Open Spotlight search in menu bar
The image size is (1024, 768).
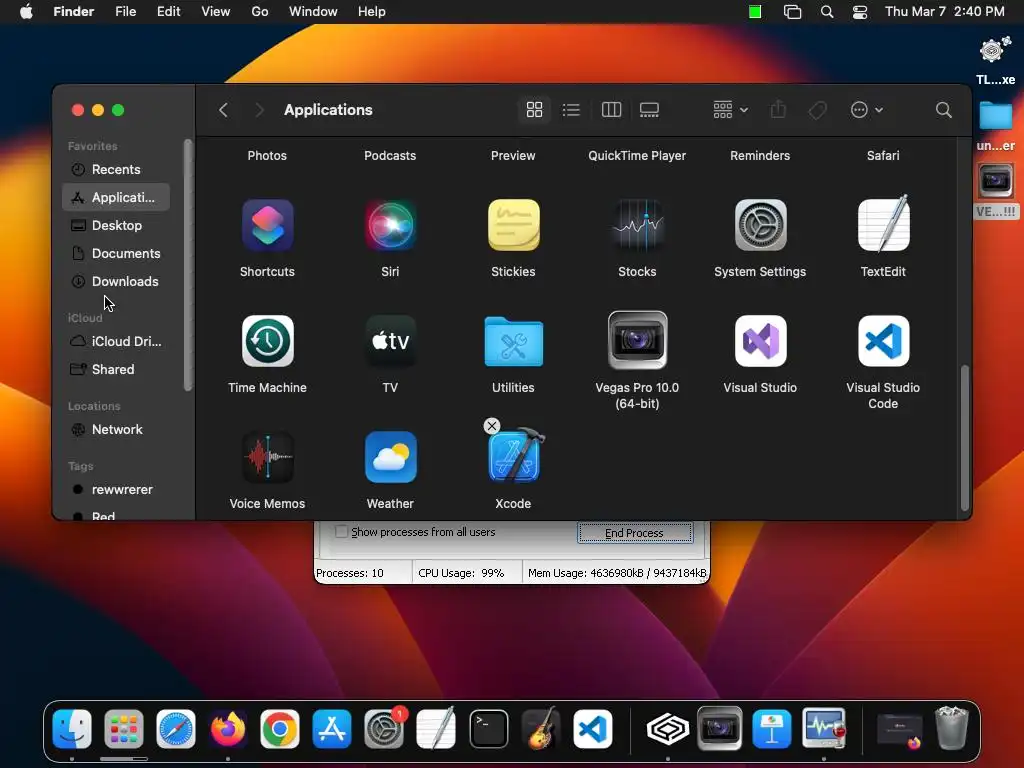(x=827, y=12)
